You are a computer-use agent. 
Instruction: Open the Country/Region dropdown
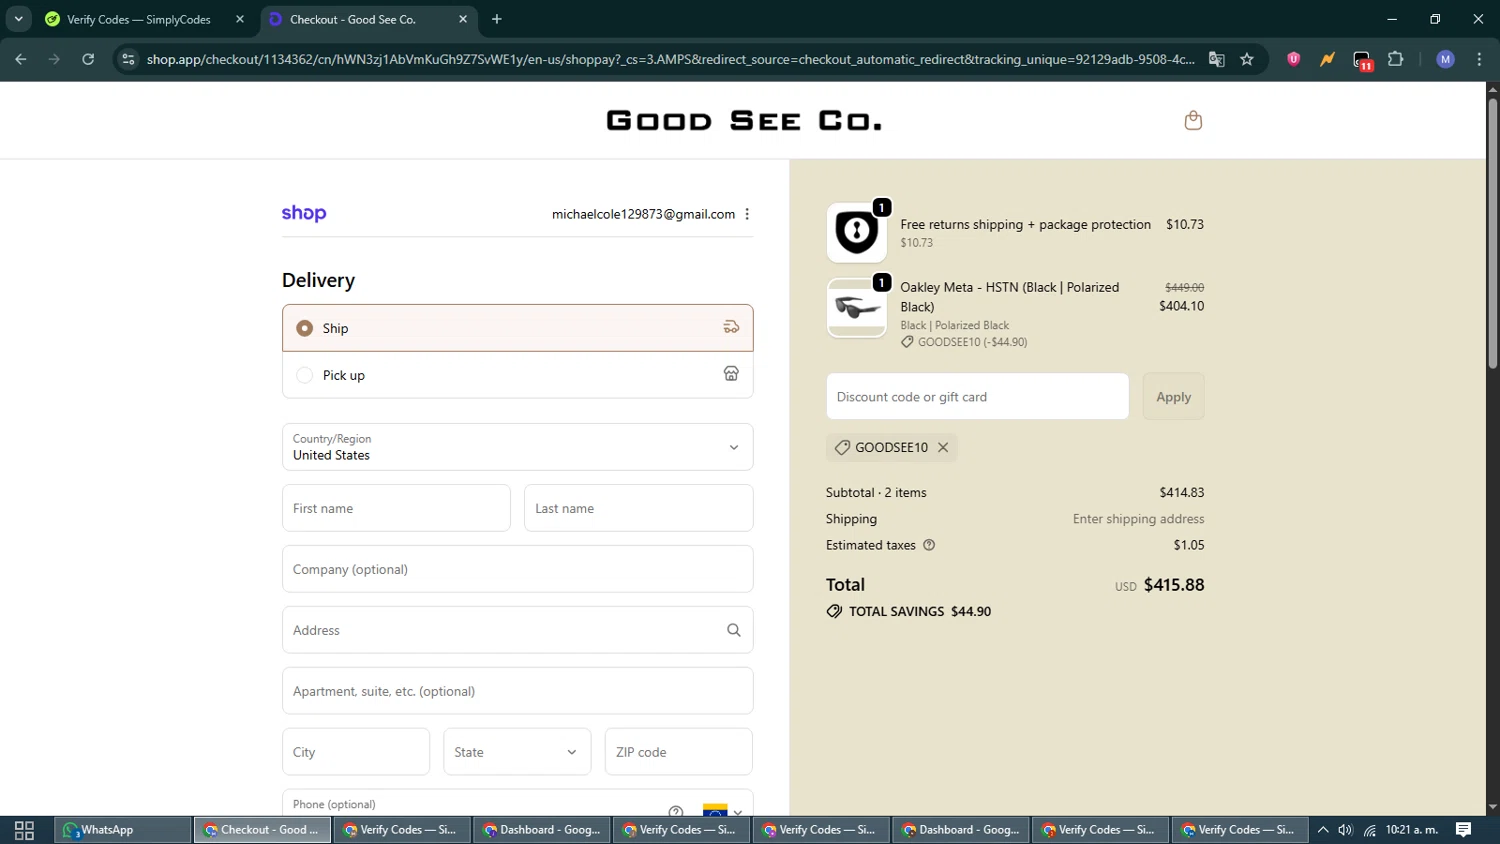pos(518,447)
